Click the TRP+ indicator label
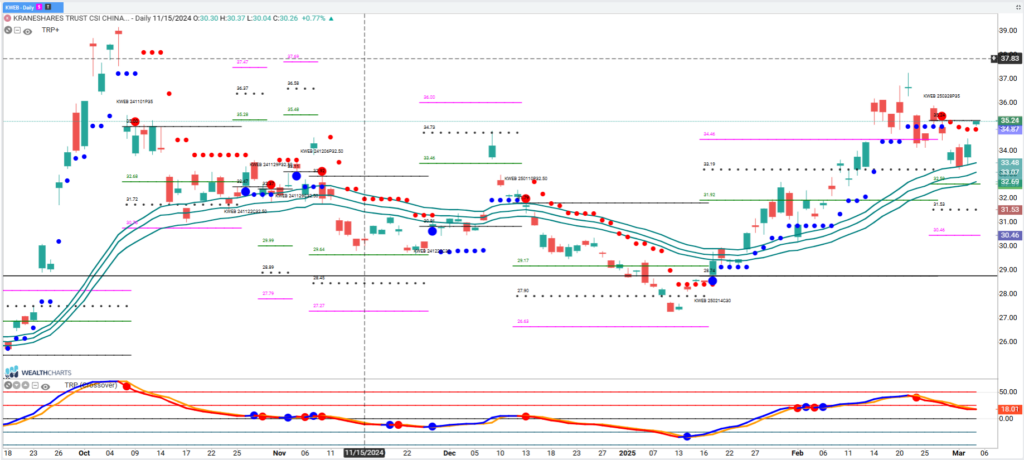 coord(50,30)
